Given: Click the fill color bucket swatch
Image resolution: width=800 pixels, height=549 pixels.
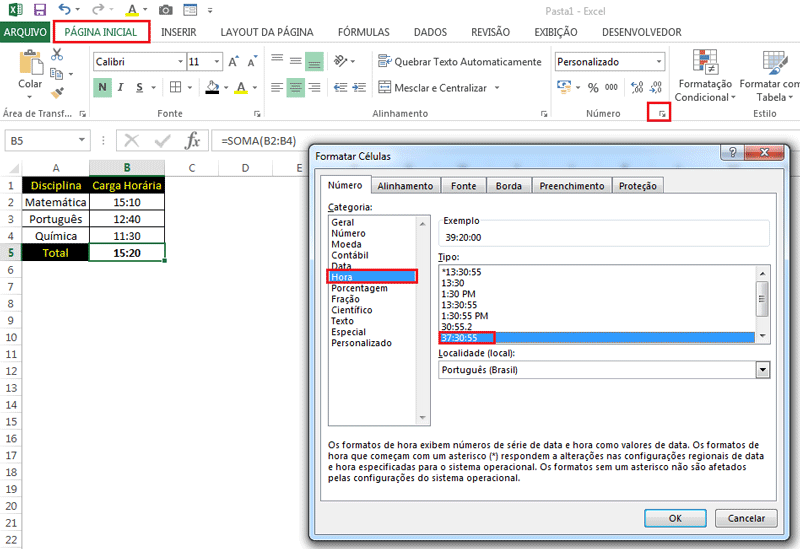Looking at the screenshot, I should pos(212,88).
